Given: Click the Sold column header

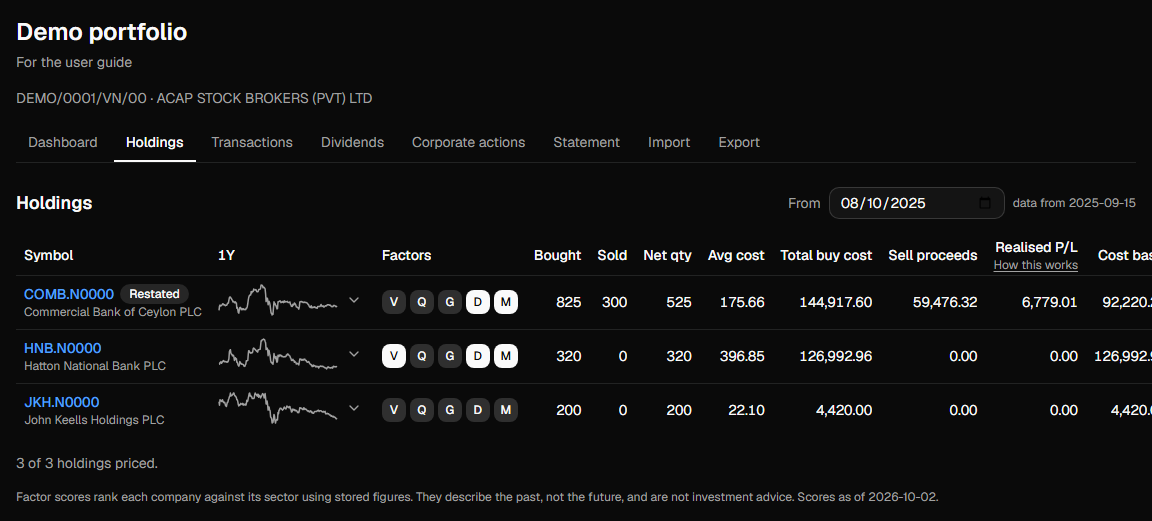Looking at the screenshot, I should pos(612,256).
